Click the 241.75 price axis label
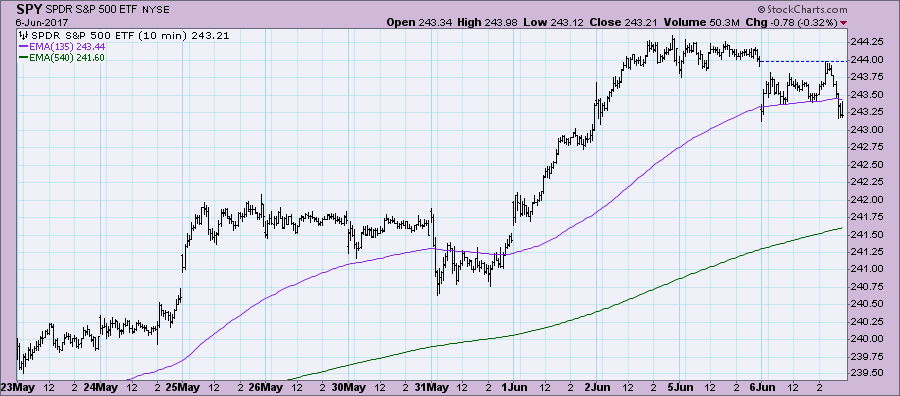Viewport: 900px width, 396px height. [867, 217]
